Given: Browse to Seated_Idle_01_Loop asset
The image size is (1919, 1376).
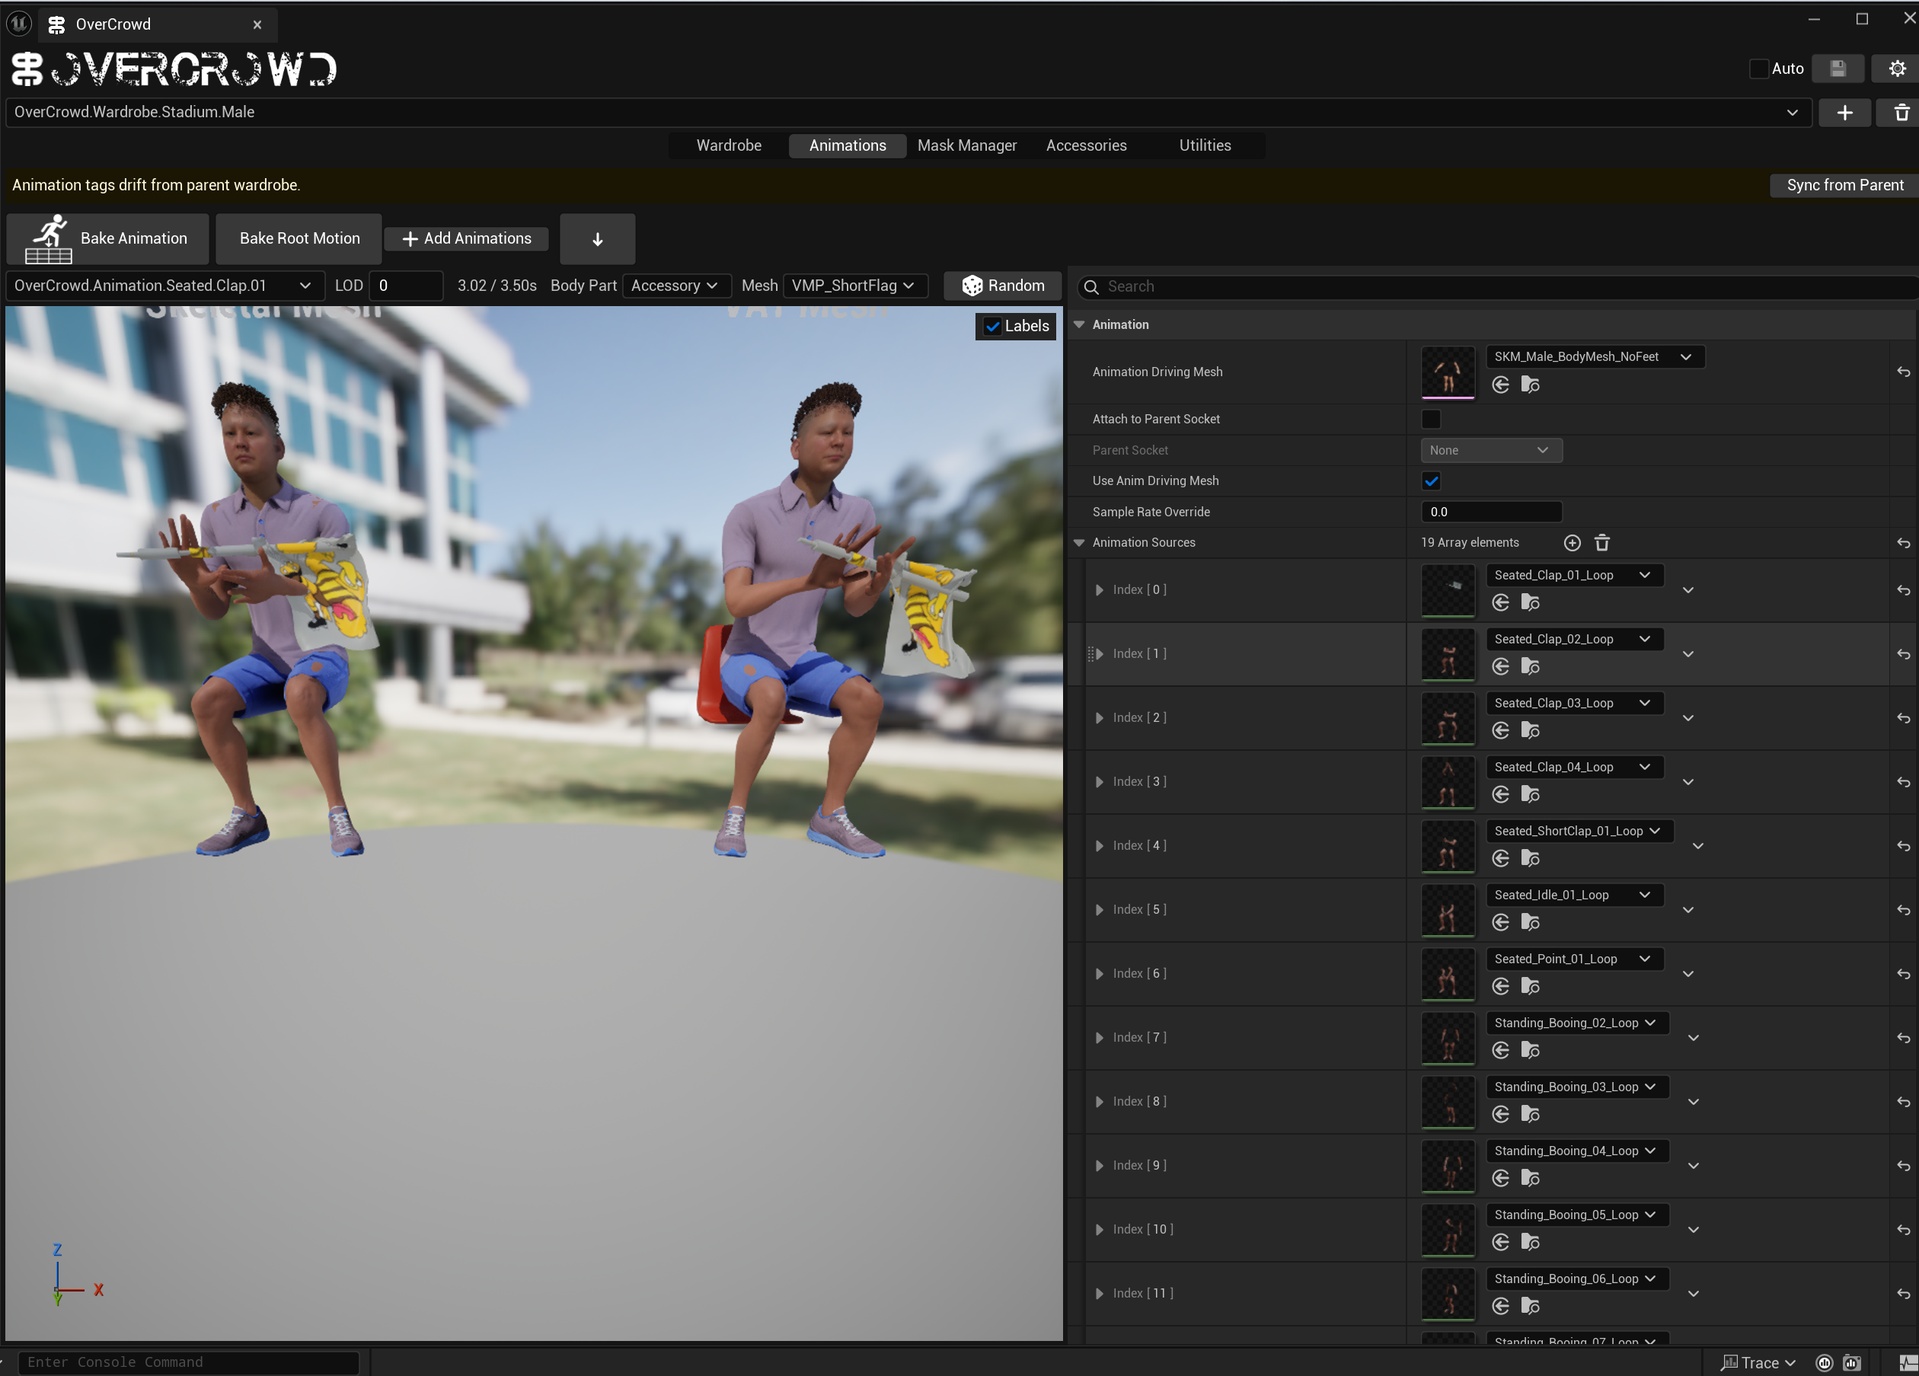Looking at the screenshot, I should [1530, 922].
